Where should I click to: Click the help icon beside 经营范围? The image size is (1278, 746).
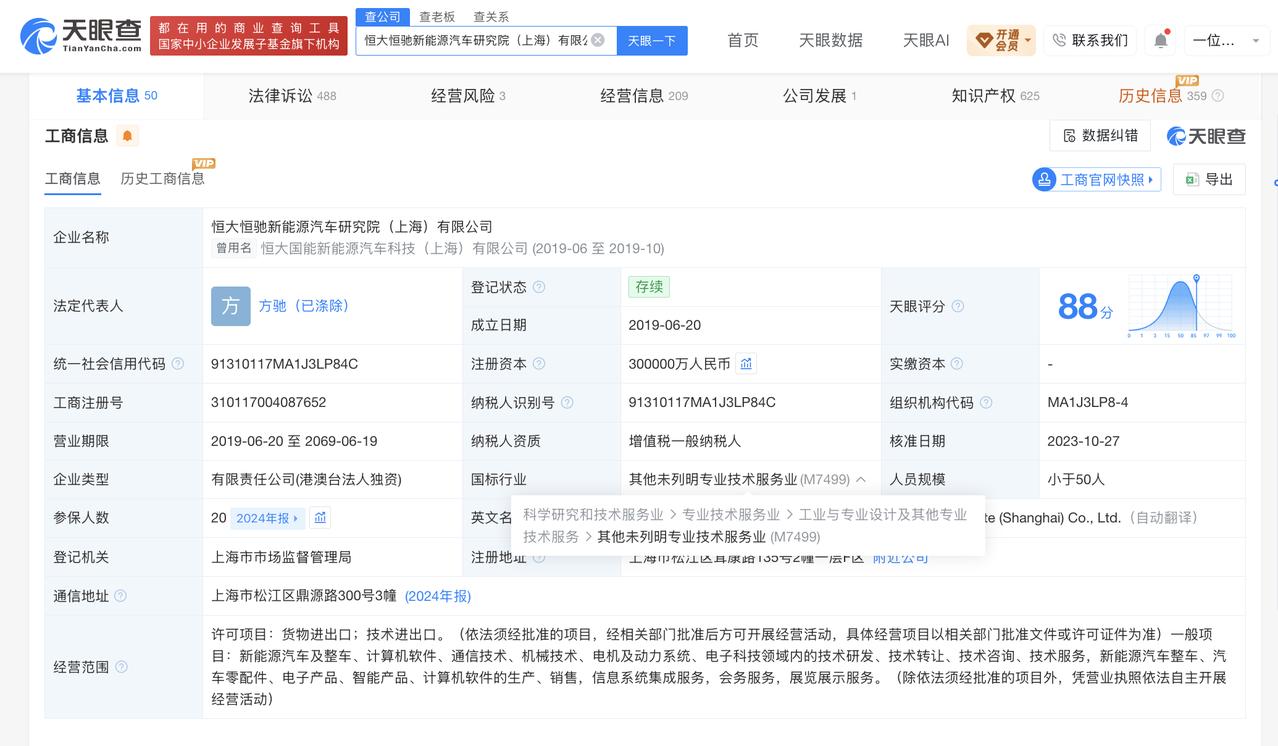120,667
